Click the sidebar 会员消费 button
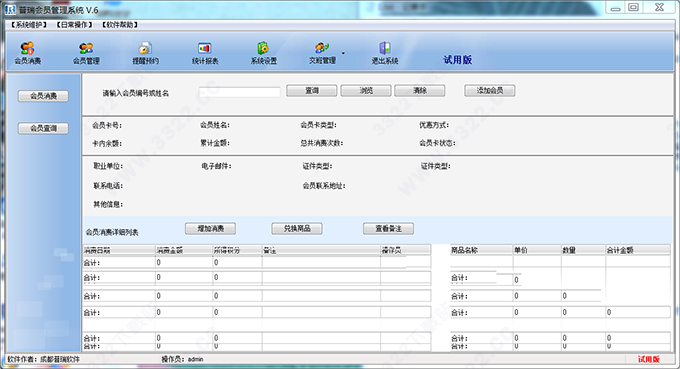This screenshot has width=680, height=369. (43, 96)
